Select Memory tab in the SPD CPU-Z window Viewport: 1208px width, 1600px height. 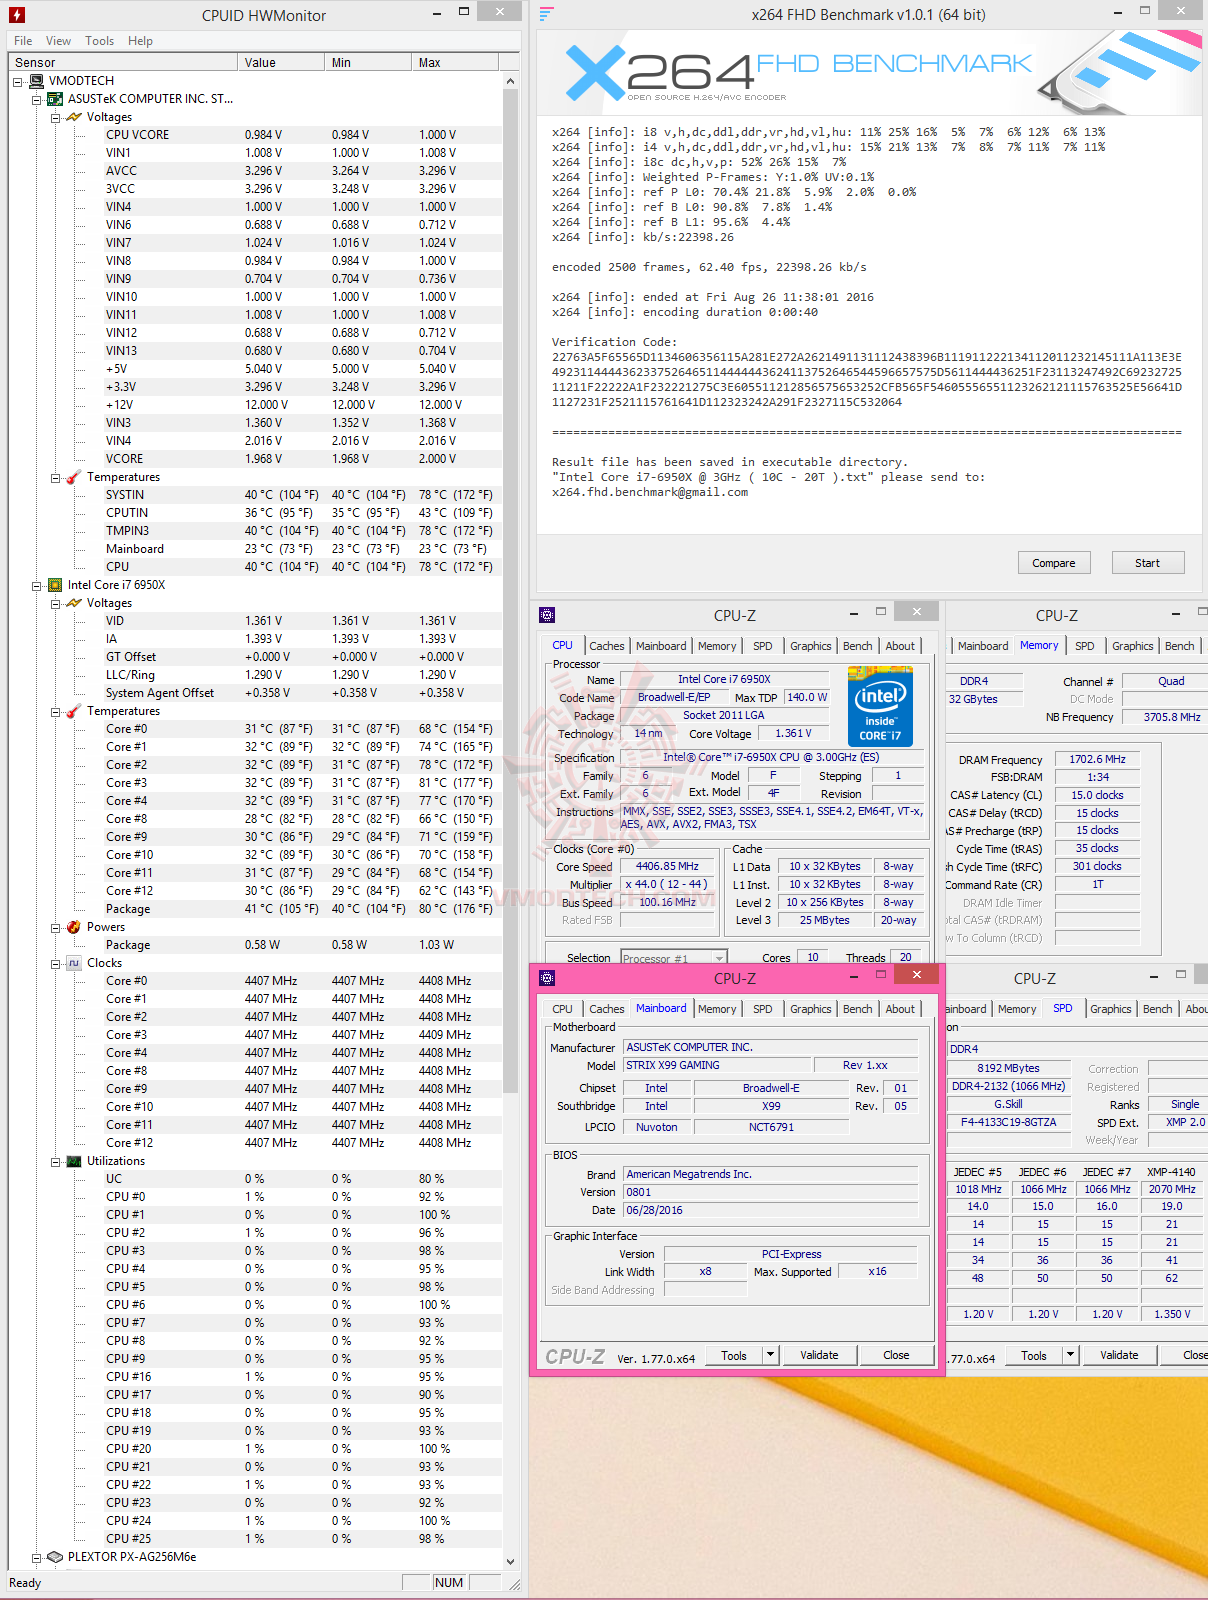click(x=1016, y=1009)
